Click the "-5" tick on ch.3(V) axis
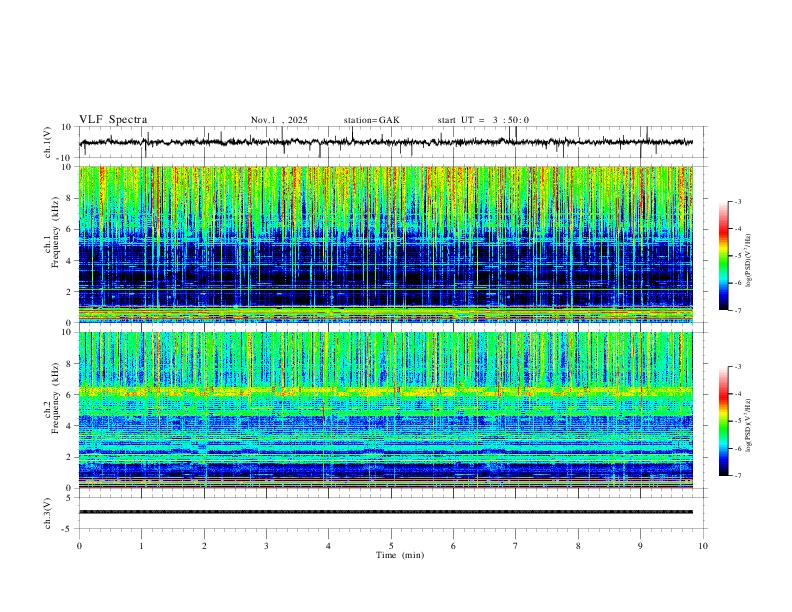This screenshot has height=612, width=792. [x=68, y=529]
